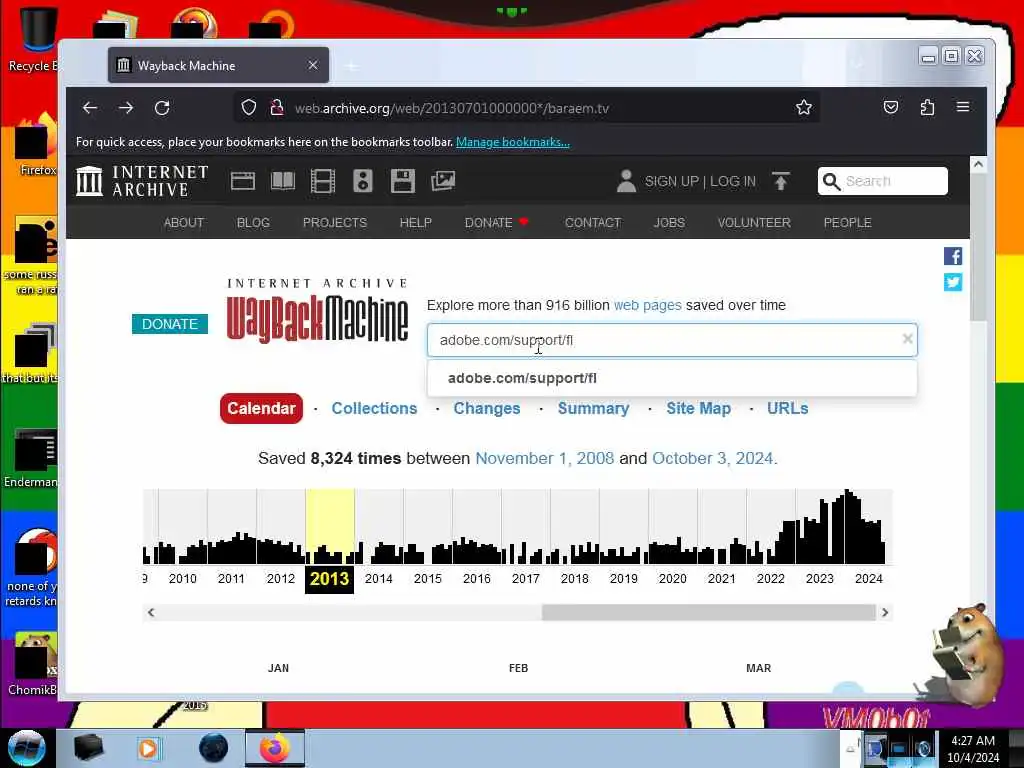
Task: Switch to the Site Map view
Action: click(x=698, y=408)
